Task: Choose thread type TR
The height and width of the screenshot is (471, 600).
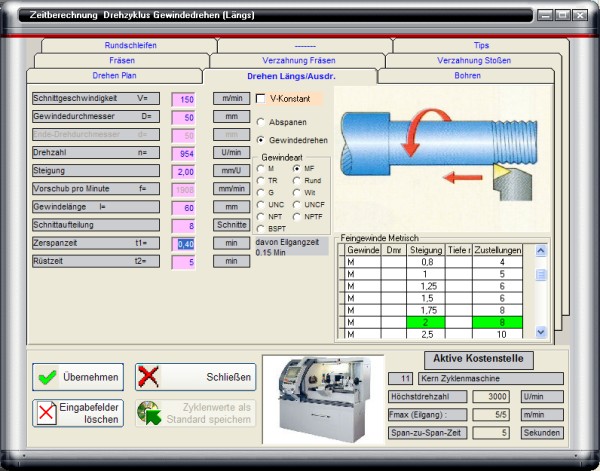Action: [x=261, y=180]
